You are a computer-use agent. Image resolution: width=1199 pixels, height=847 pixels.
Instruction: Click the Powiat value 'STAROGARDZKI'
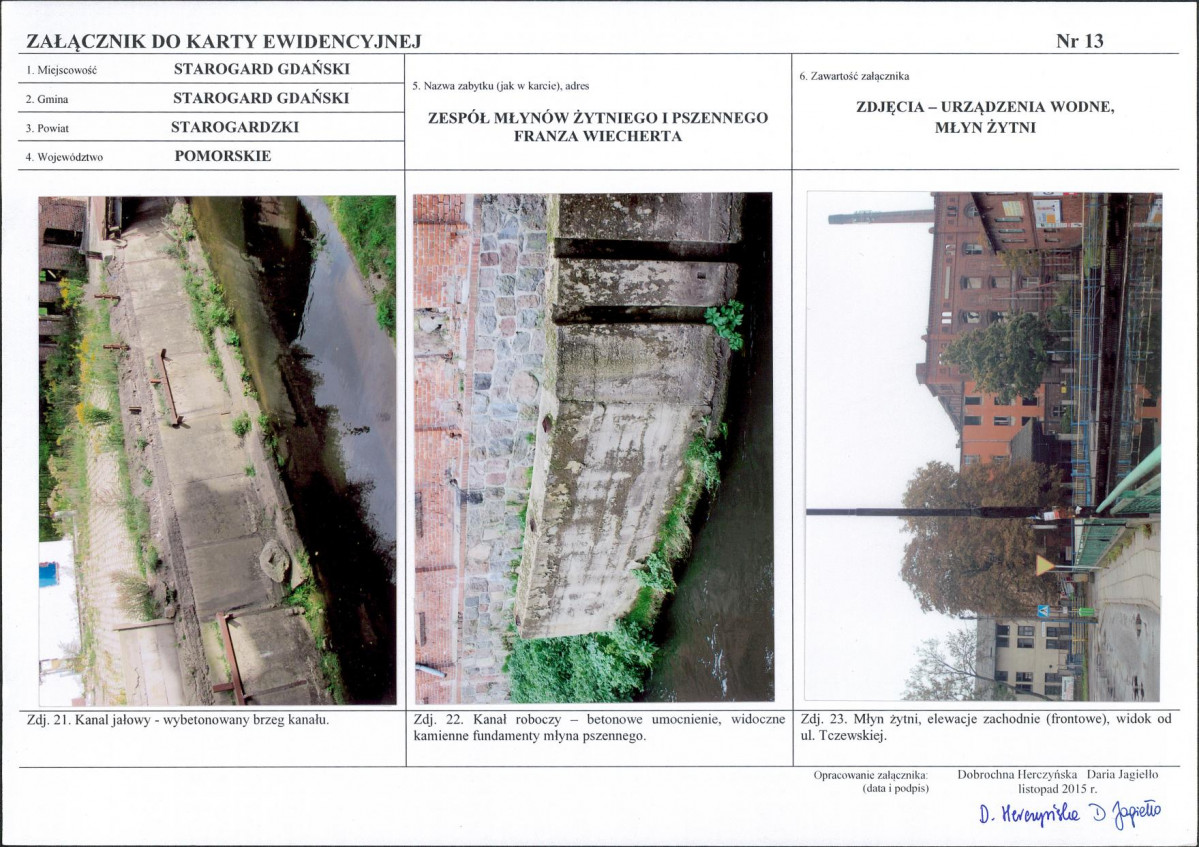pos(235,127)
